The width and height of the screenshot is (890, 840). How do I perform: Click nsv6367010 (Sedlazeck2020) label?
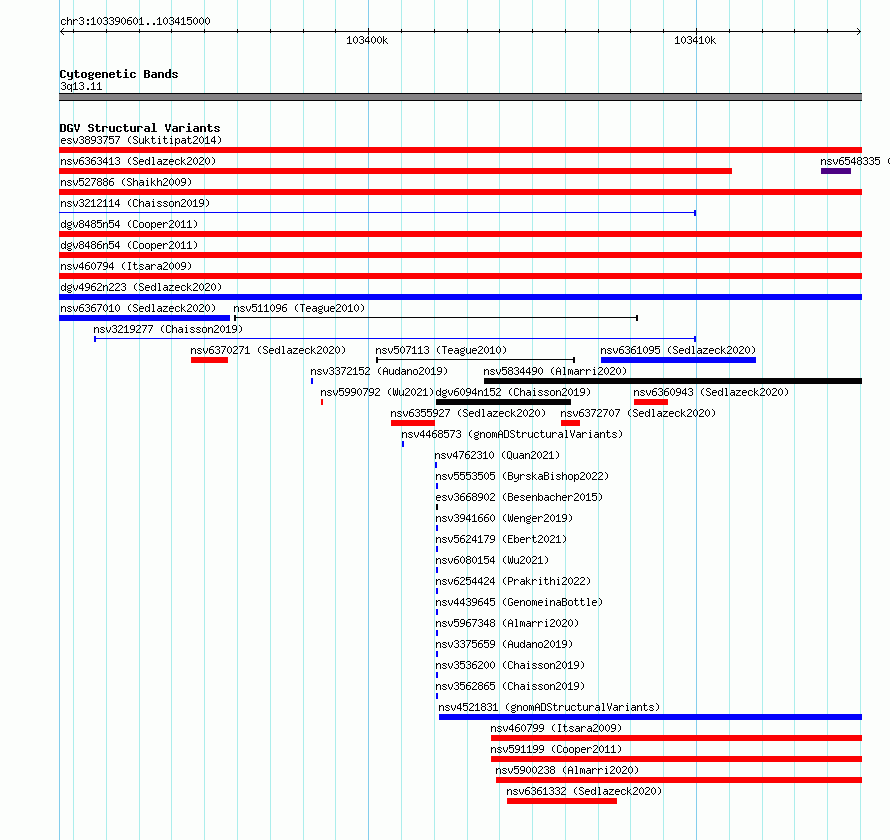click(138, 308)
